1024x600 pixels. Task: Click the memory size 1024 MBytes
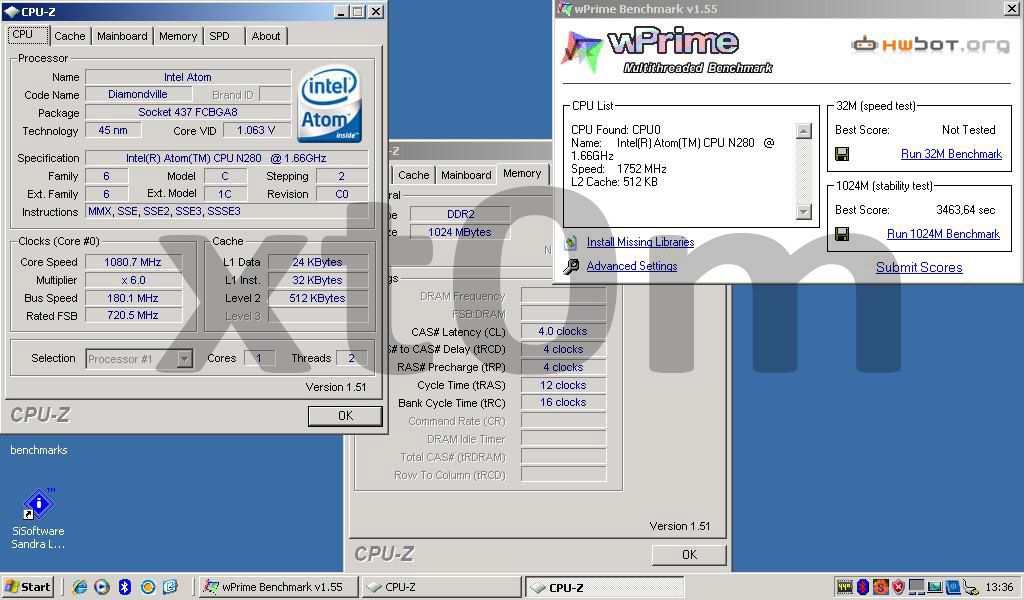click(460, 232)
